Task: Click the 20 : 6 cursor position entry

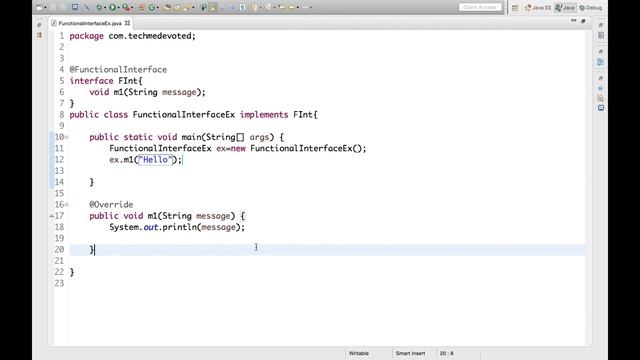Action: (447, 353)
